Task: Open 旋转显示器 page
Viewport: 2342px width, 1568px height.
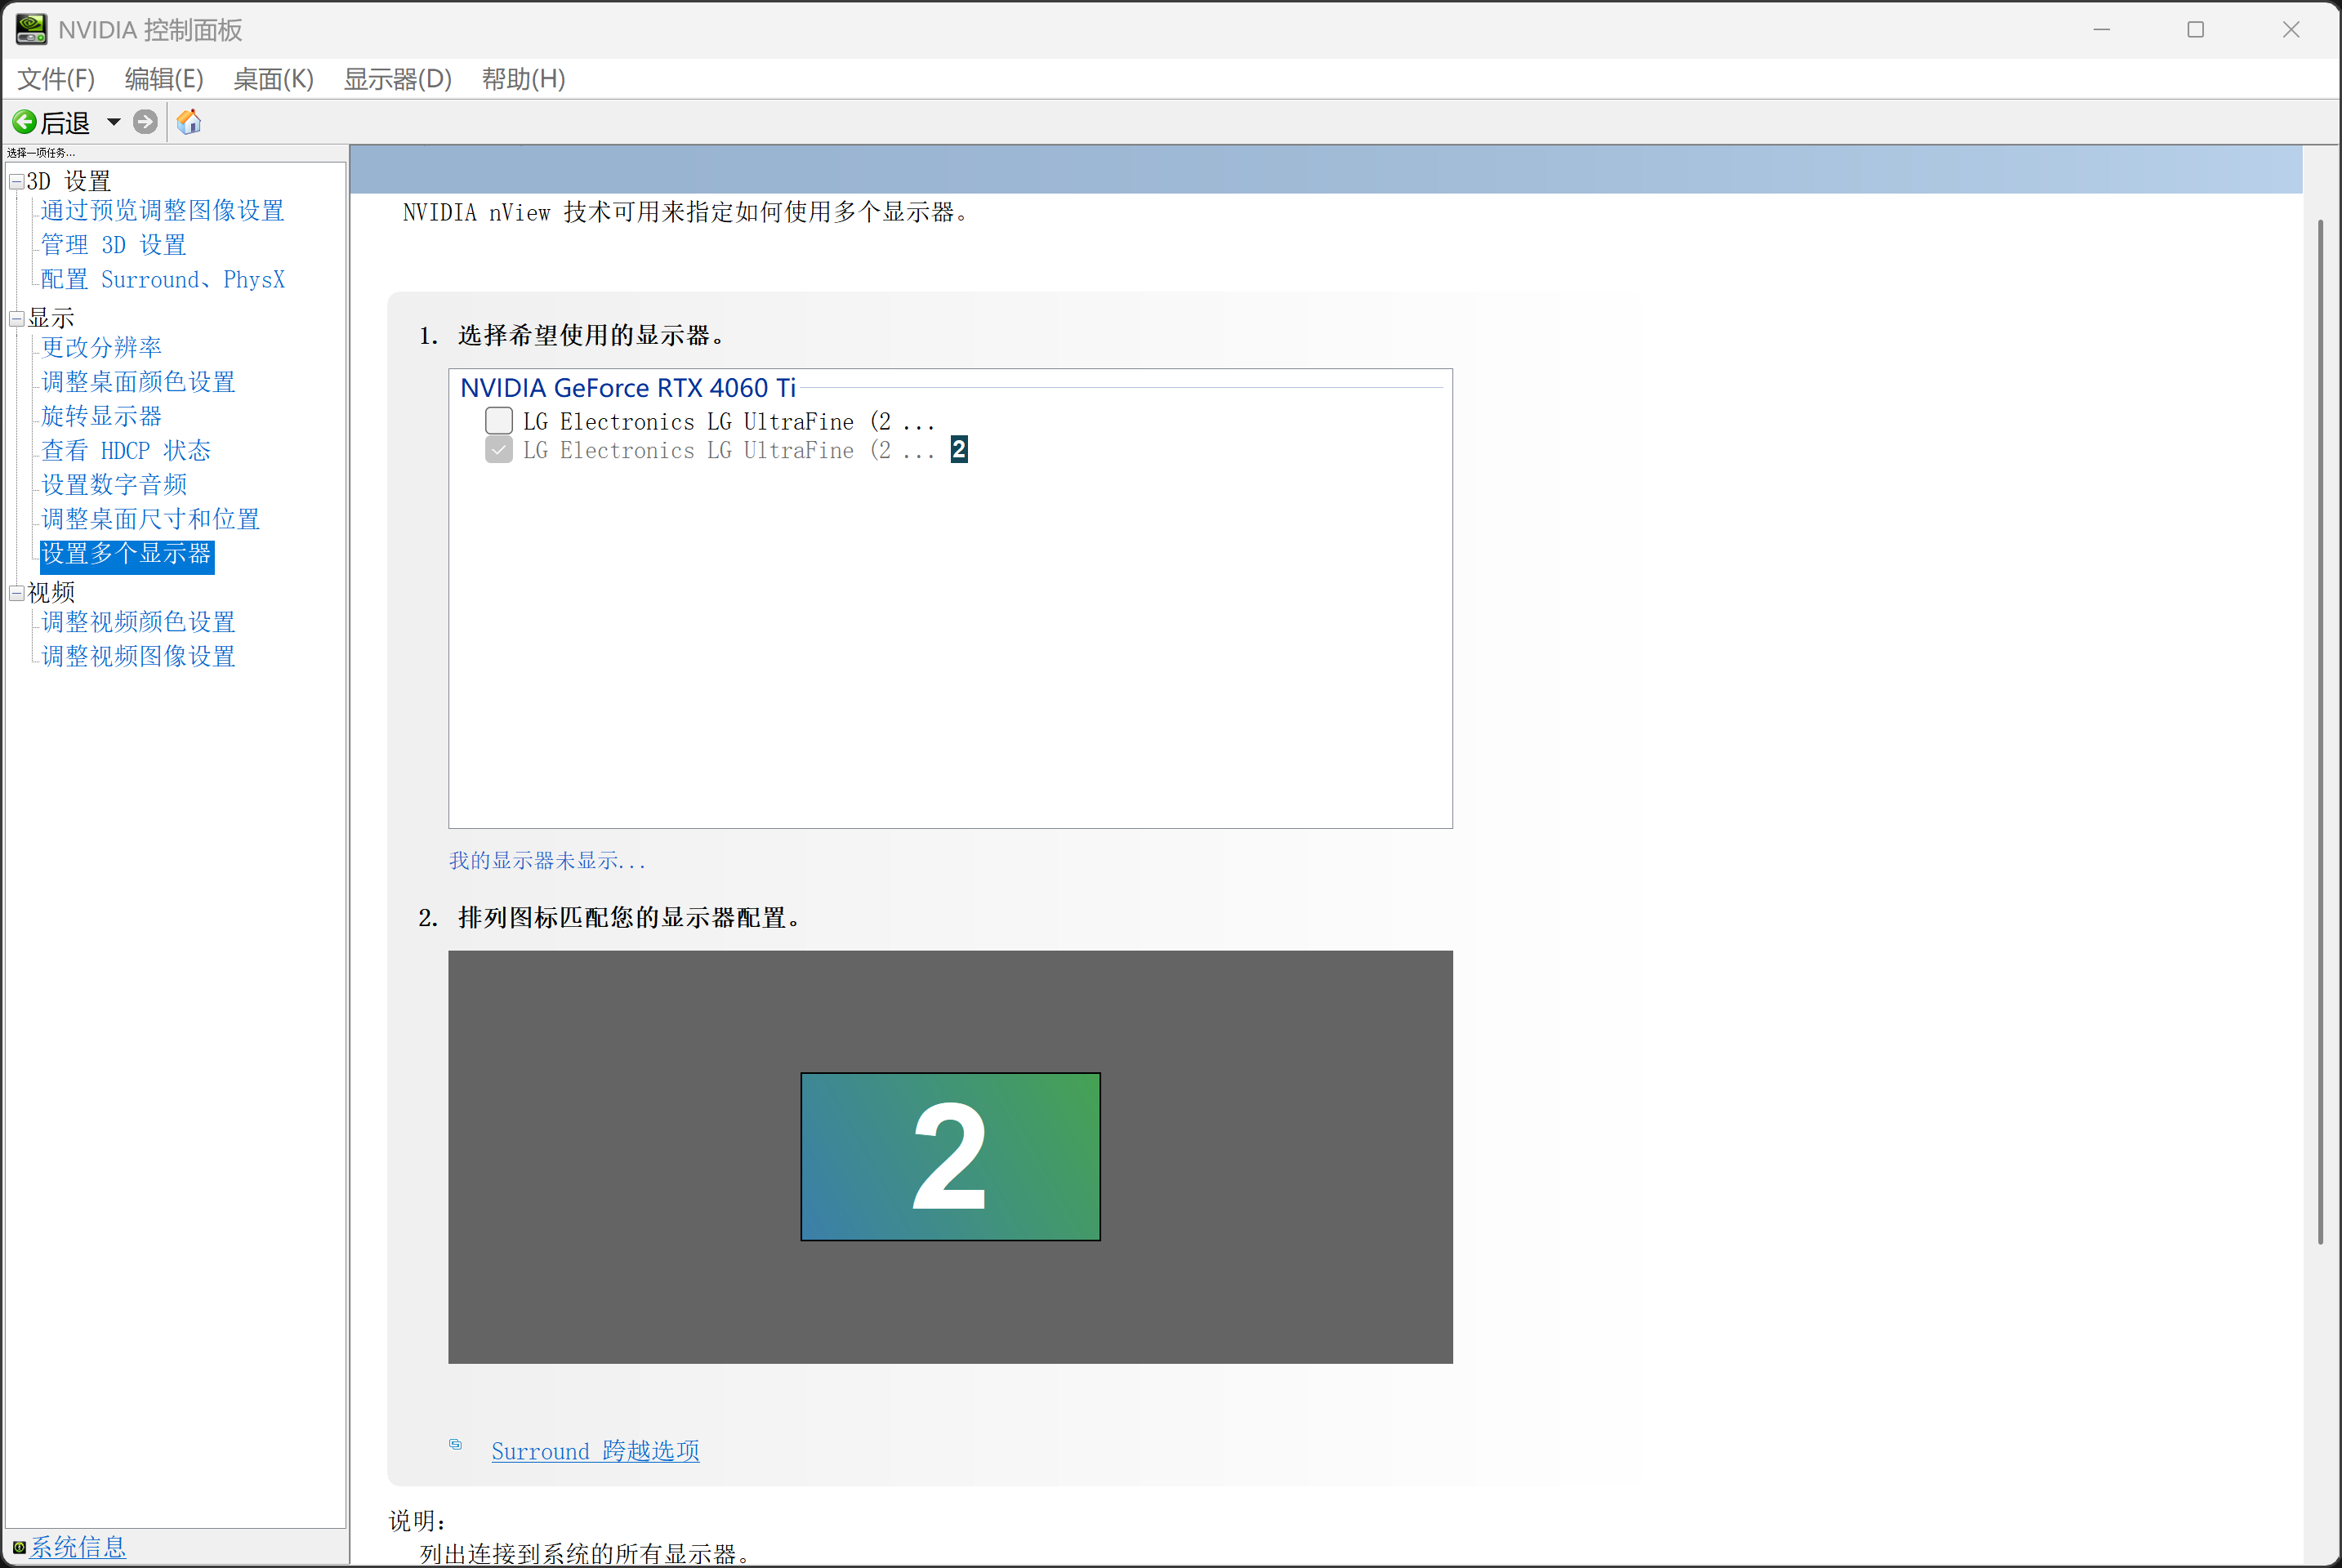Action: point(101,416)
